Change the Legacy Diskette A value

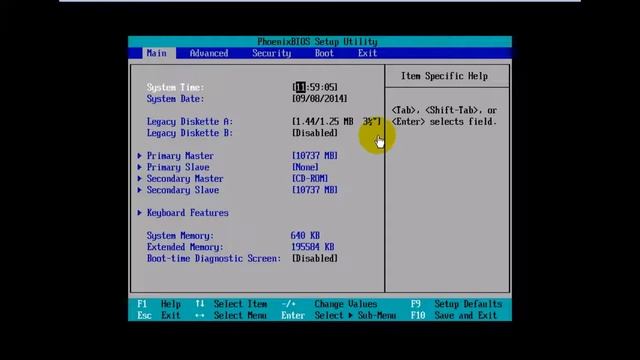pos(336,121)
